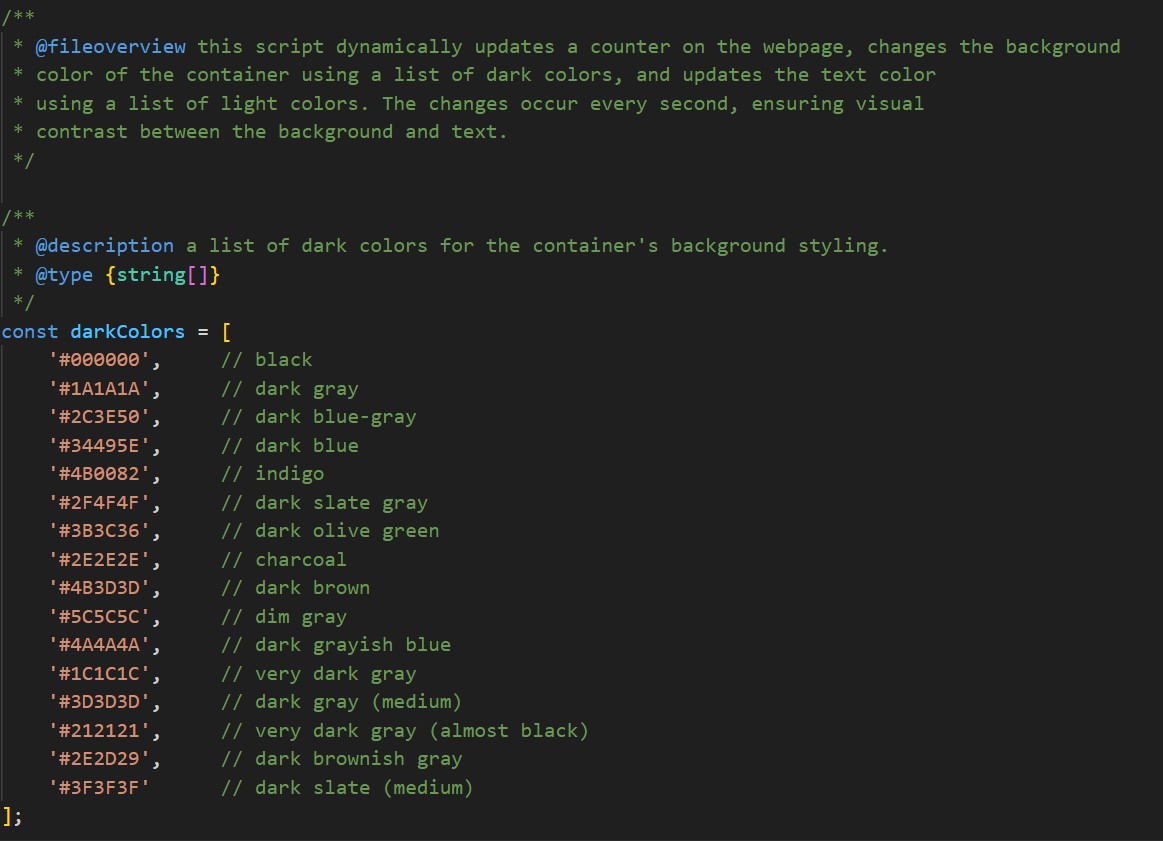Image resolution: width=1163 pixels, height=841 pixels.
Task: Place cursor on the darkColors variable name
Action: [127, 331]
